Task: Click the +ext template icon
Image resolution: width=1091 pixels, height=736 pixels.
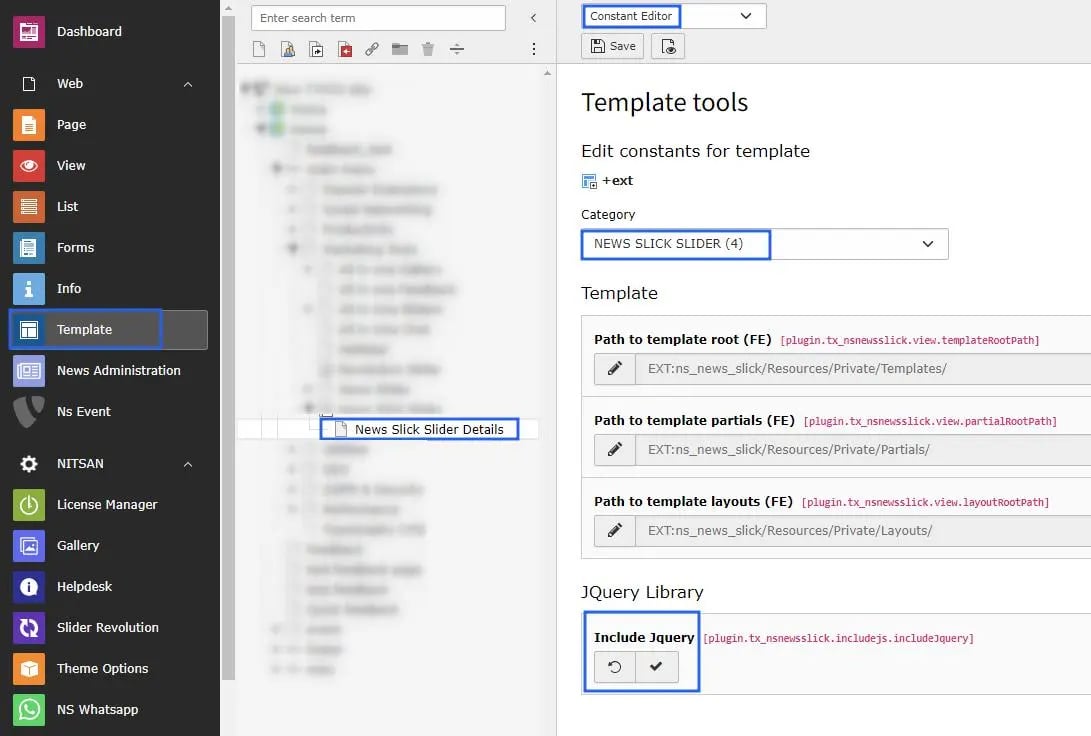Action: point(589,182)
